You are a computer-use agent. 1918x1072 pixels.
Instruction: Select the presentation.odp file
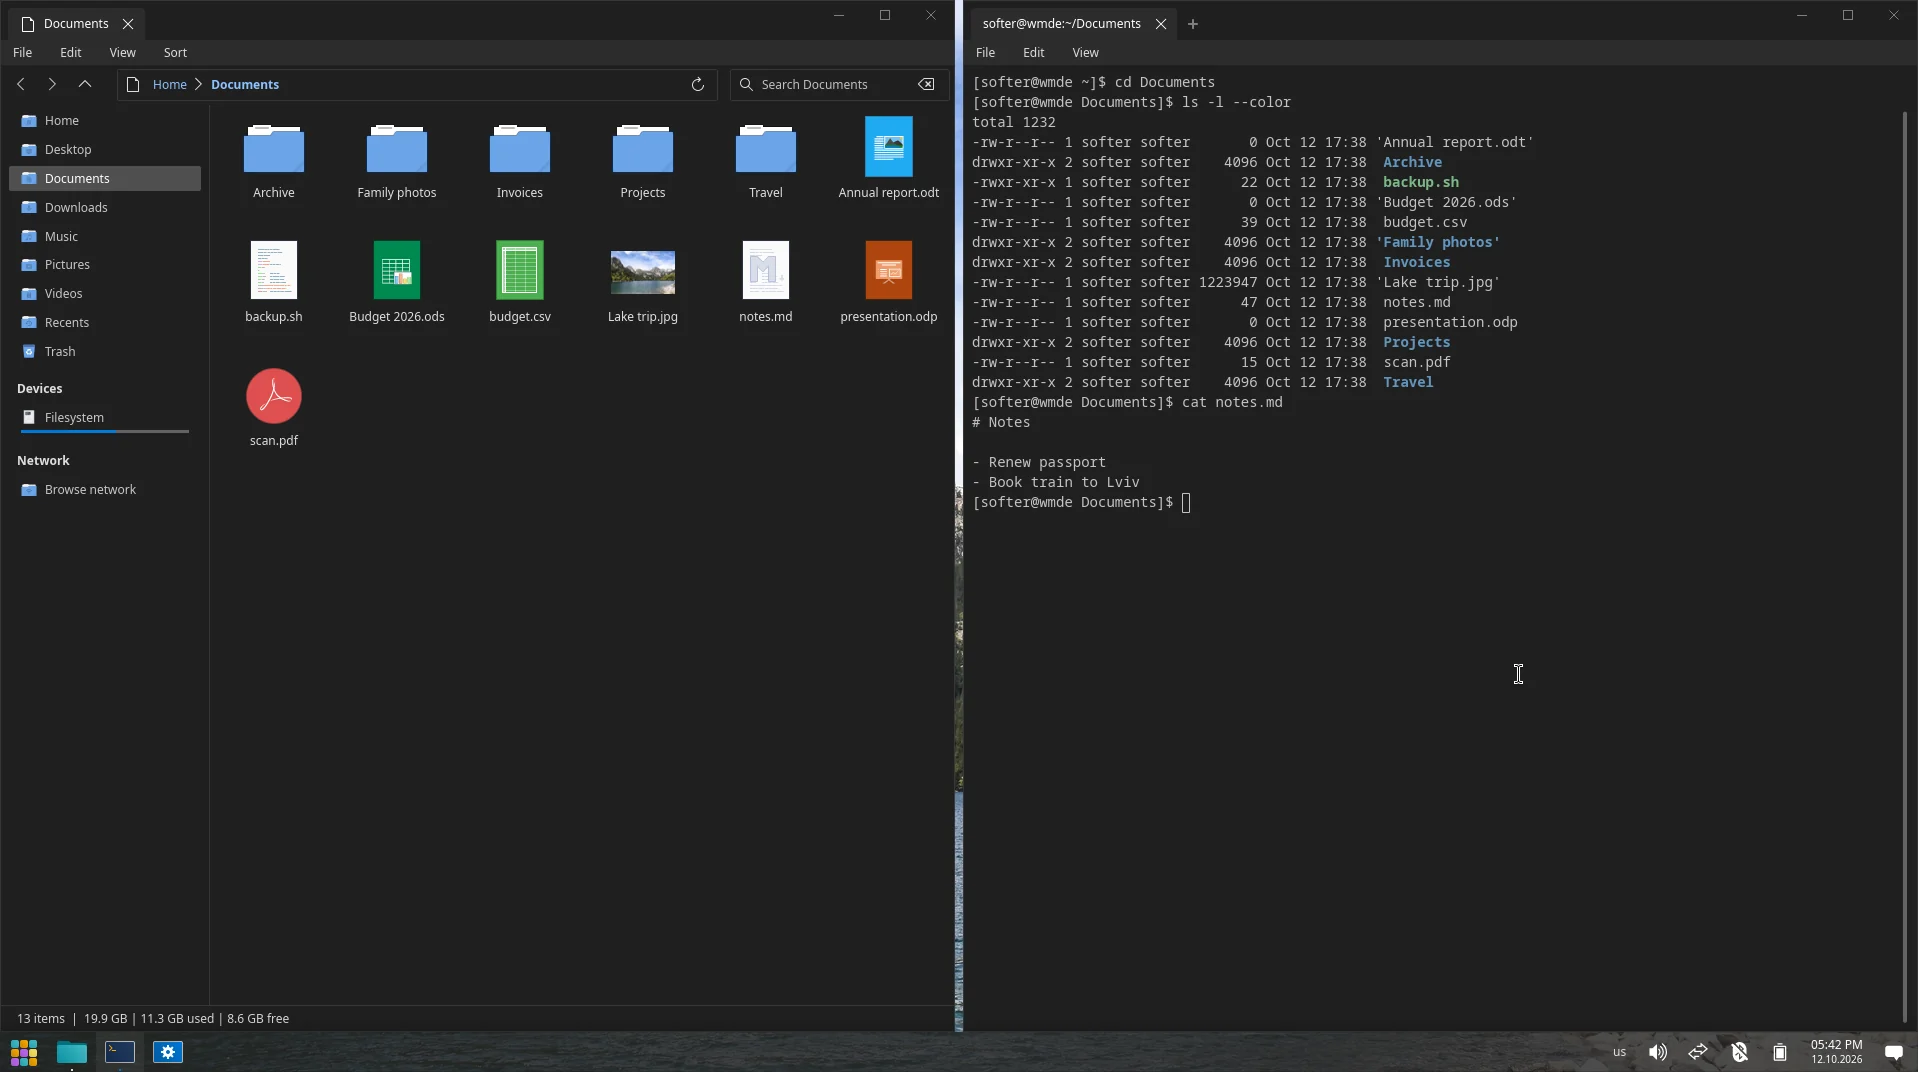click(889, 270)
